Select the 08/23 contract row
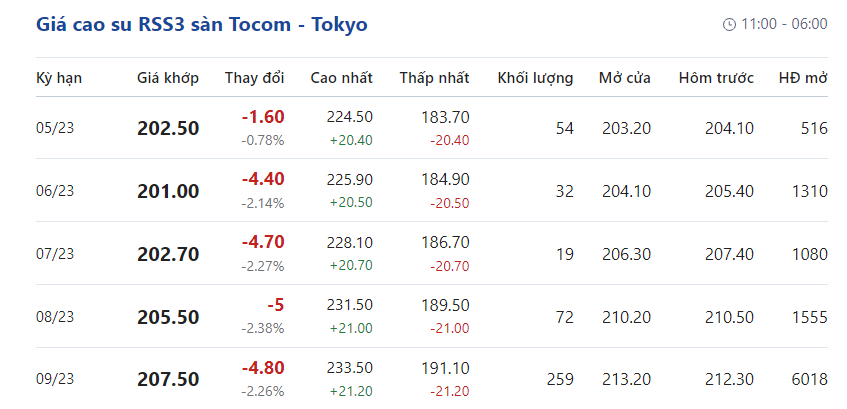Screen dimensions: 847x409 (55, 317)
